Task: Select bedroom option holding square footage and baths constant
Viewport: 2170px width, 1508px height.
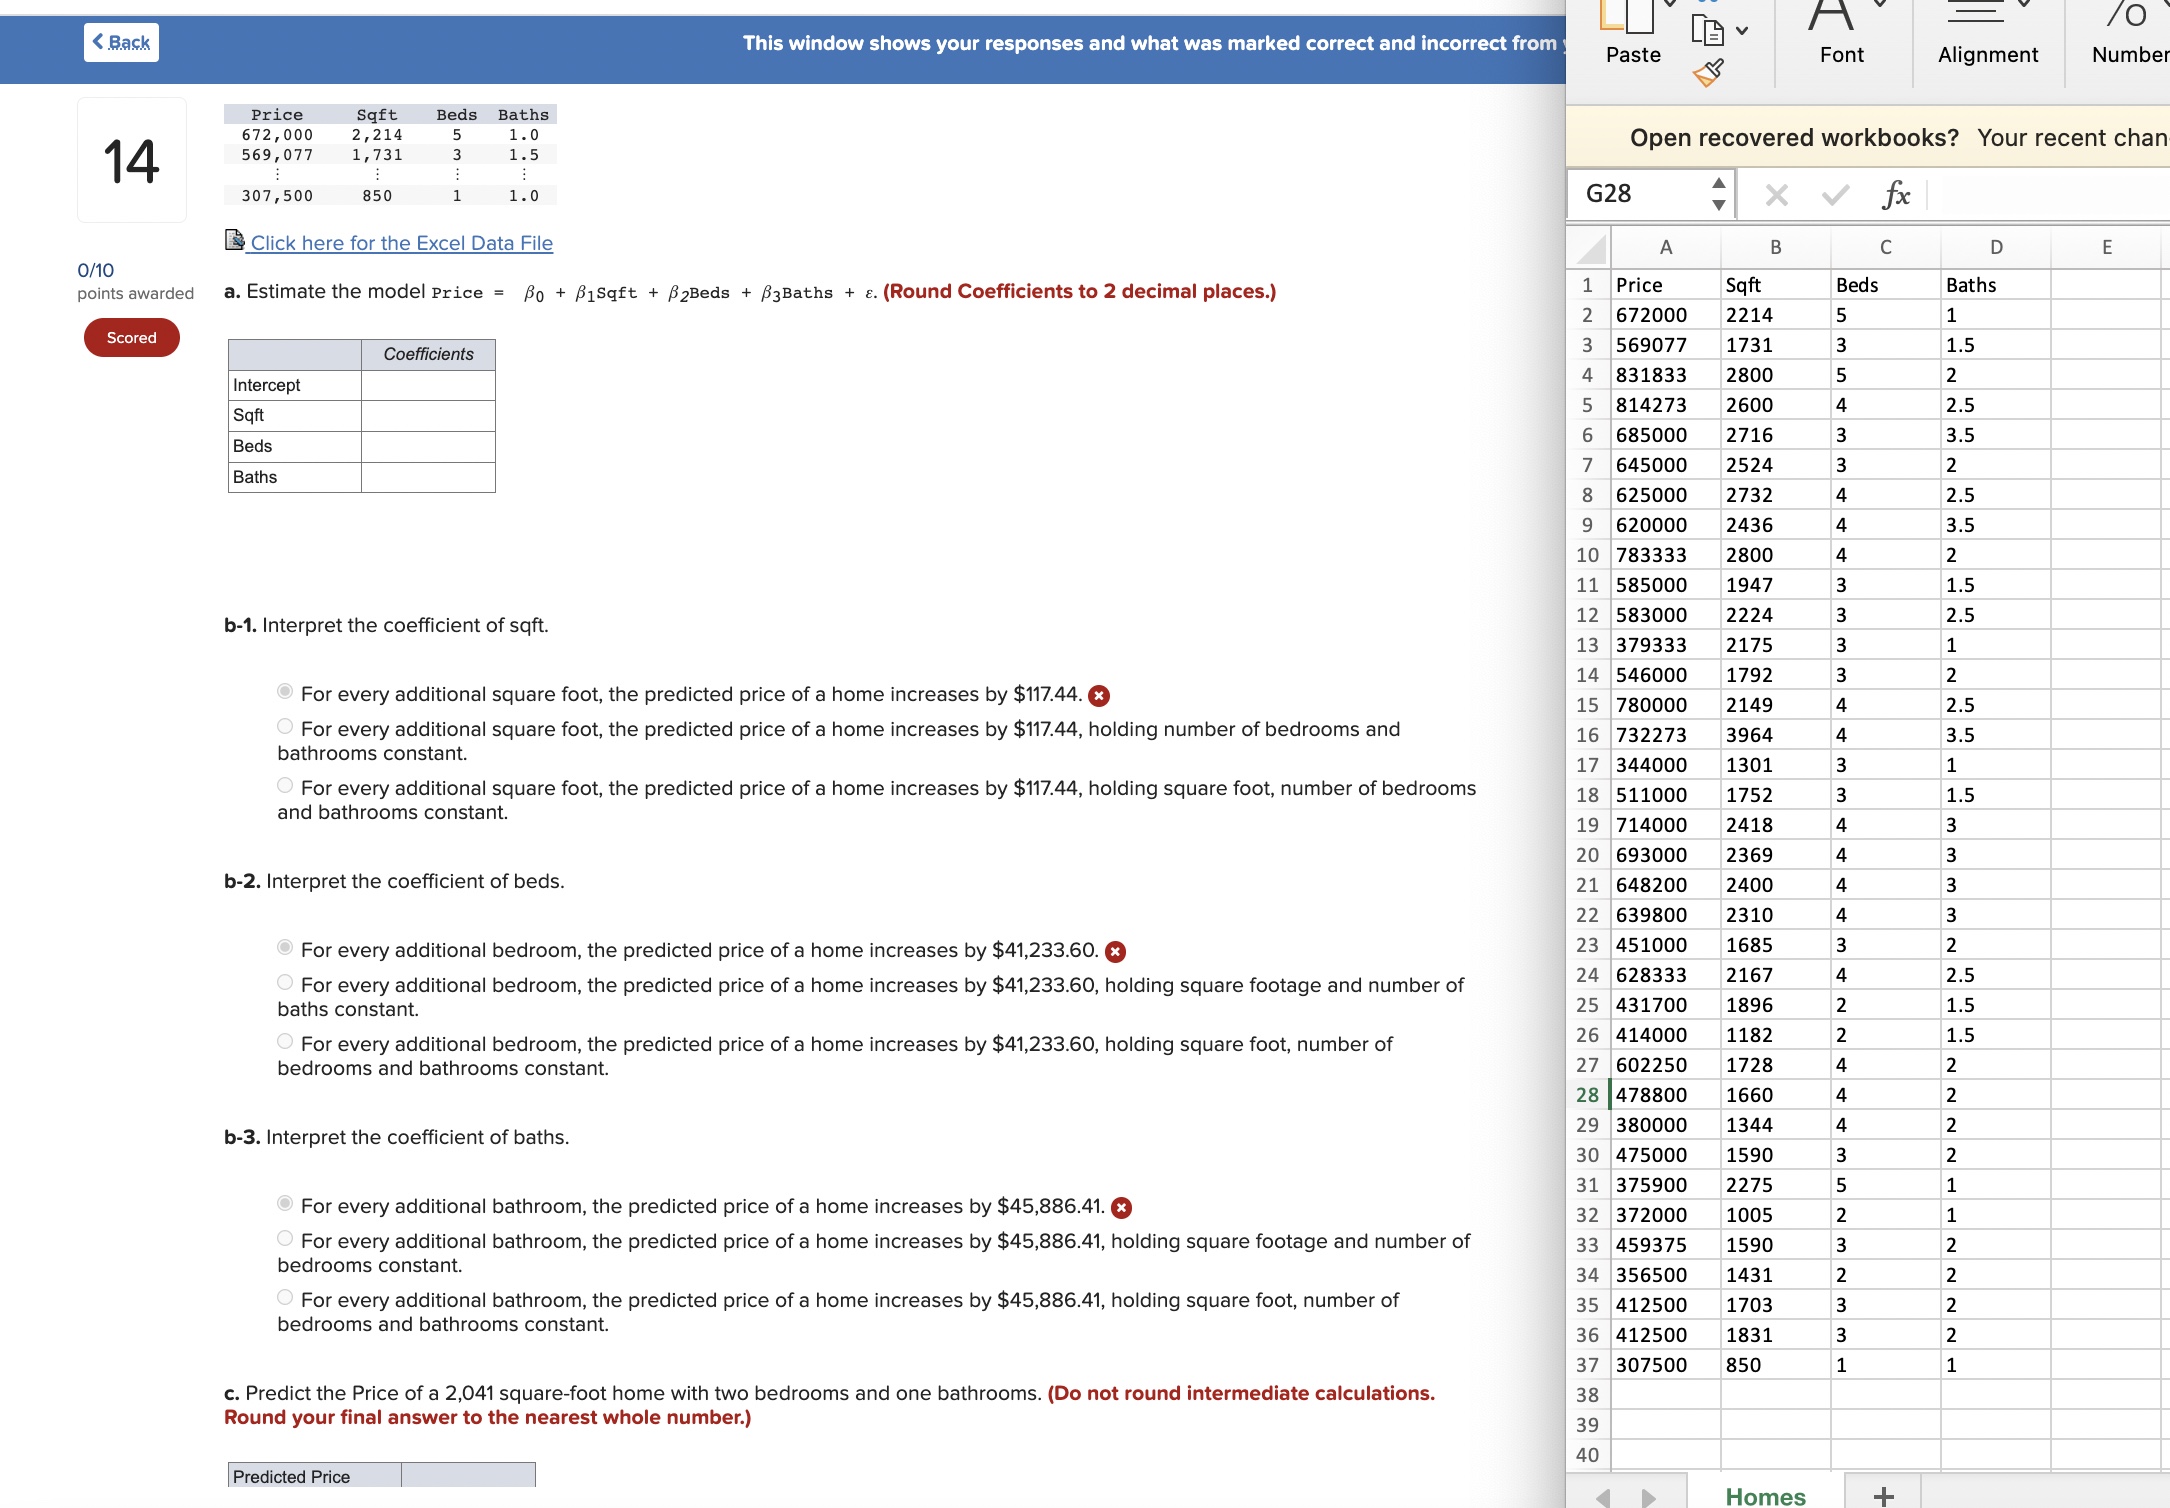Action: coord(285,983)
